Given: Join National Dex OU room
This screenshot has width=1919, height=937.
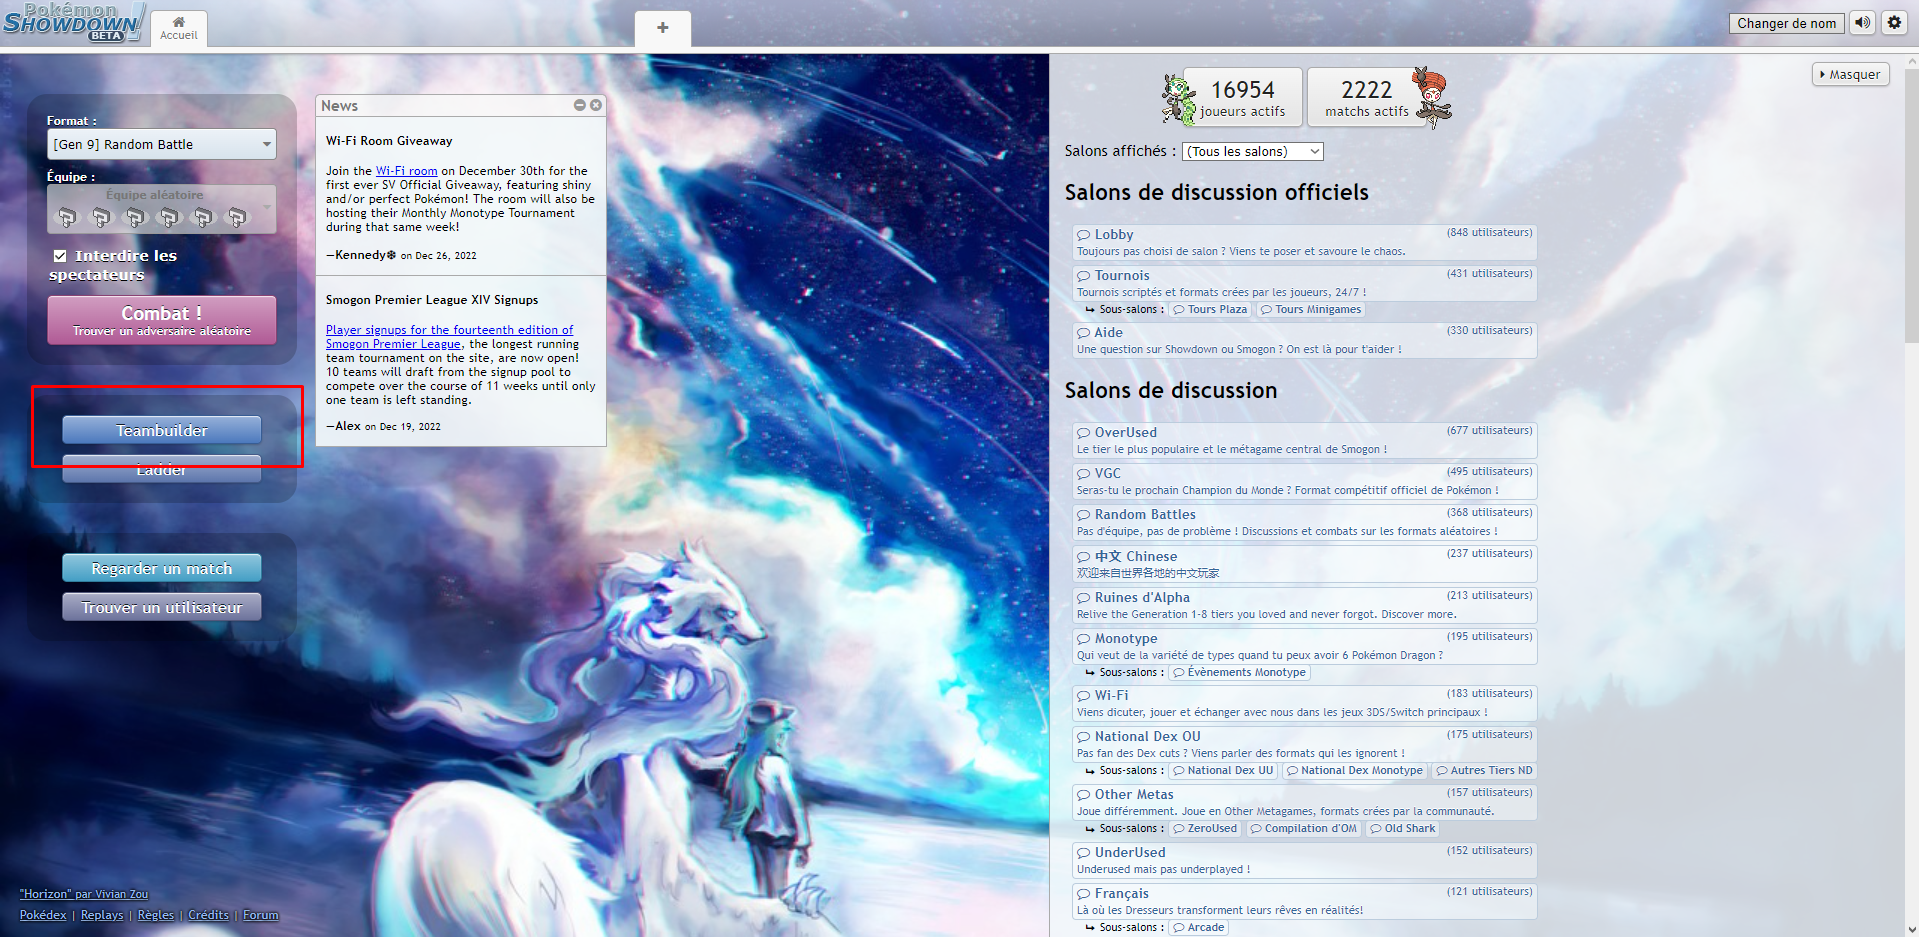Looking at the screenshot, I should tap(1305, 744).
